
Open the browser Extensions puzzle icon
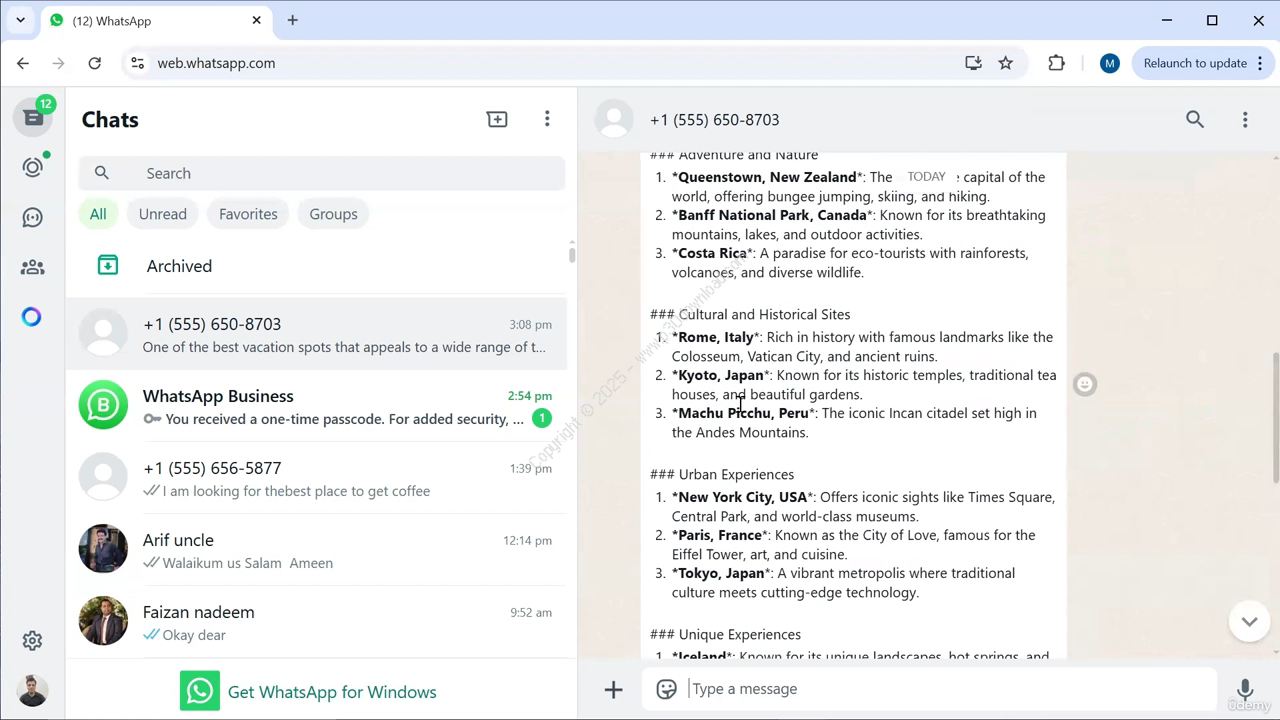1056,63
